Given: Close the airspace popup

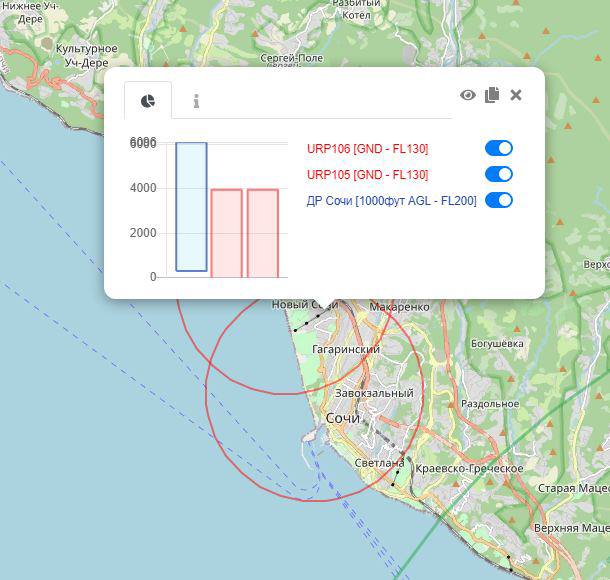Looking at the screenshot, I should pyautogui.click(x=516, y=95).
